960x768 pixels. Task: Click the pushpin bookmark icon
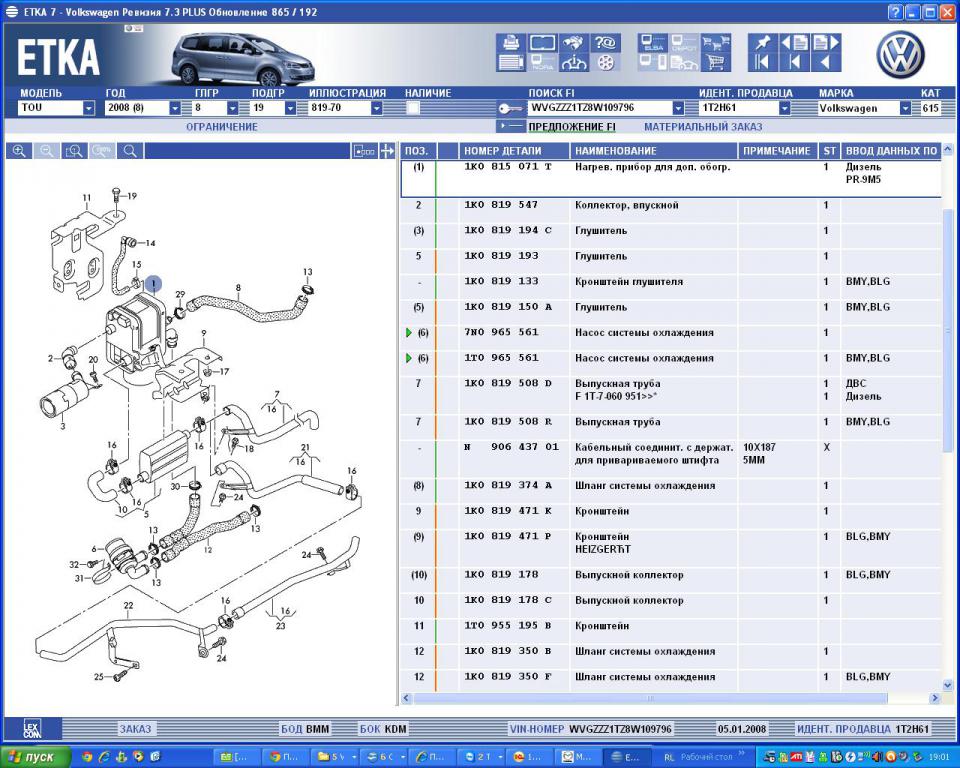763,43
